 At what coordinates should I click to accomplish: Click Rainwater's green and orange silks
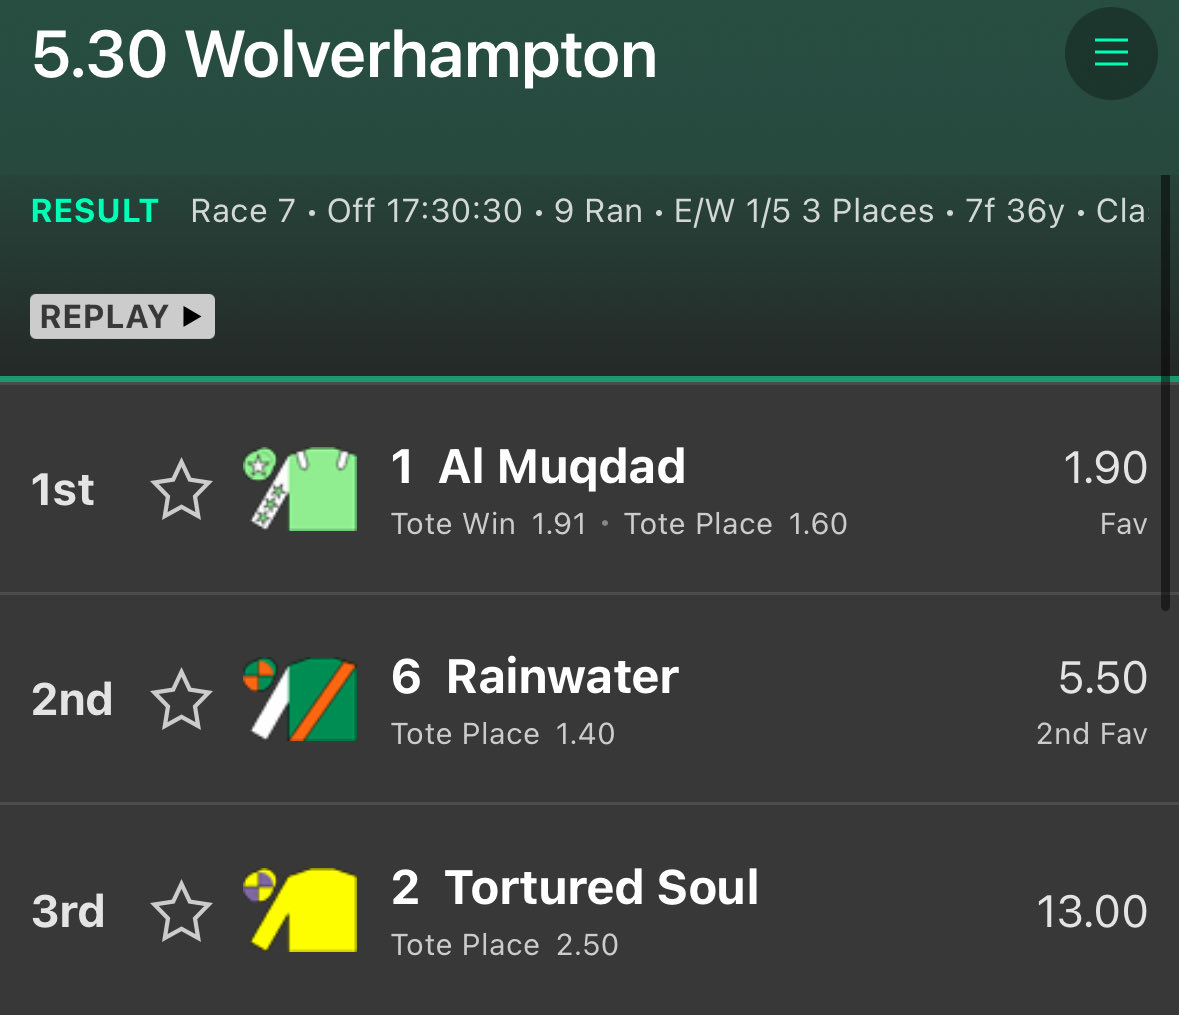(301, 699)
